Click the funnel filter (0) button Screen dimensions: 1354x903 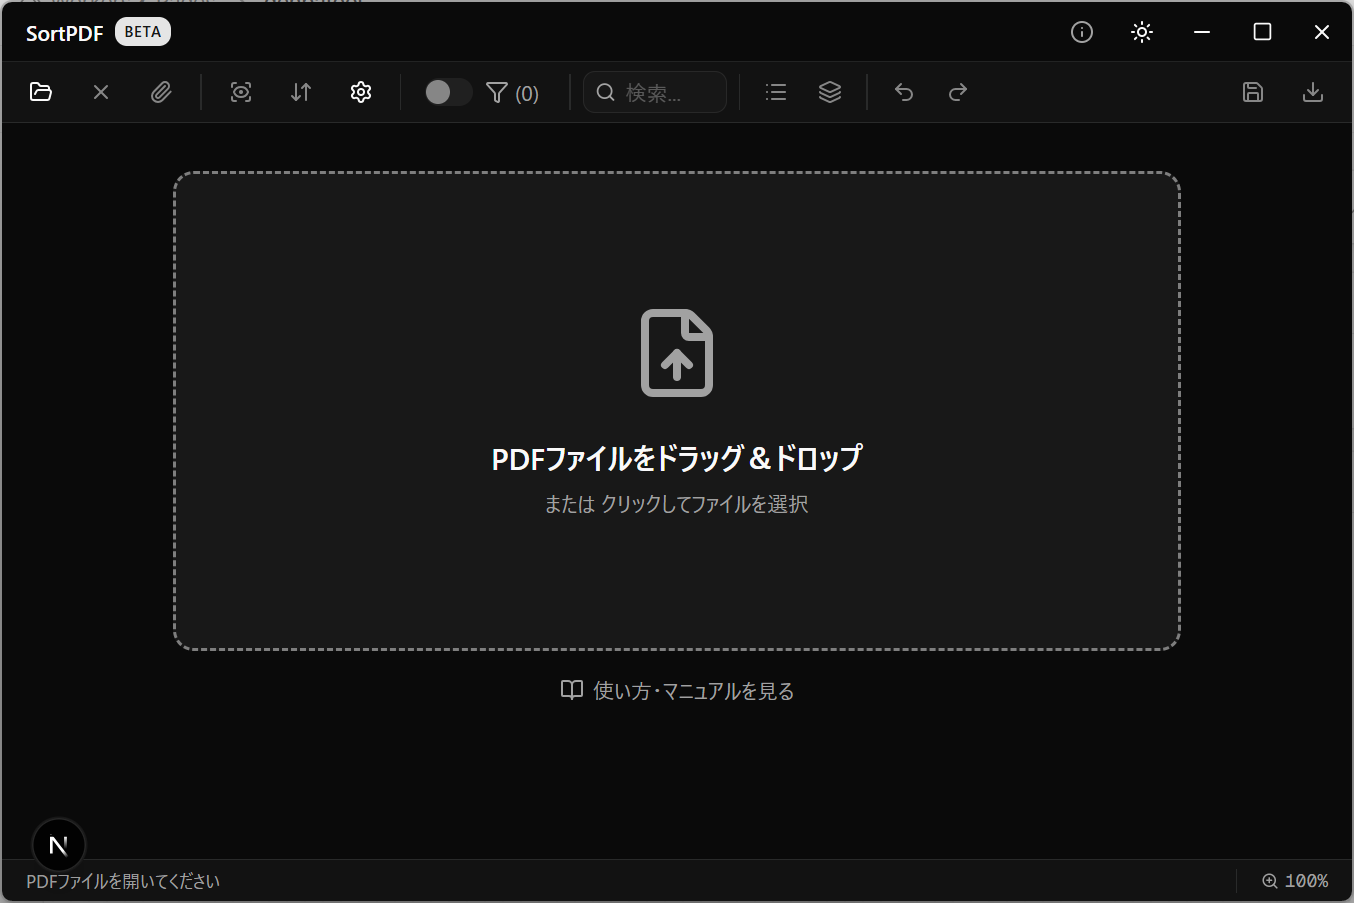(512, 93)
